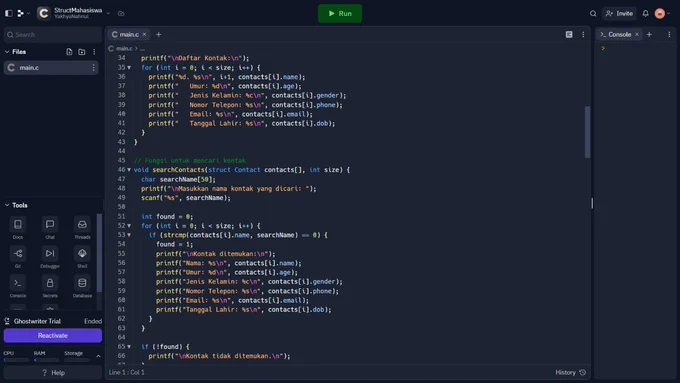Screen dimensions: 680x383
Task: Collapse the Tools section
Action: click(x=7, y=205)
